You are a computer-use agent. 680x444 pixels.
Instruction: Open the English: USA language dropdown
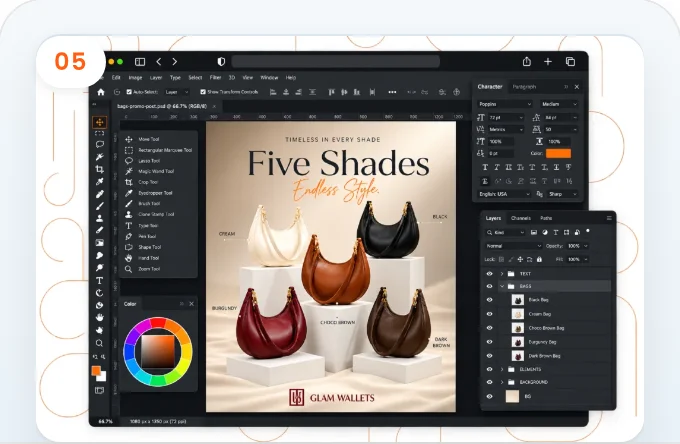tap(504, 194)
